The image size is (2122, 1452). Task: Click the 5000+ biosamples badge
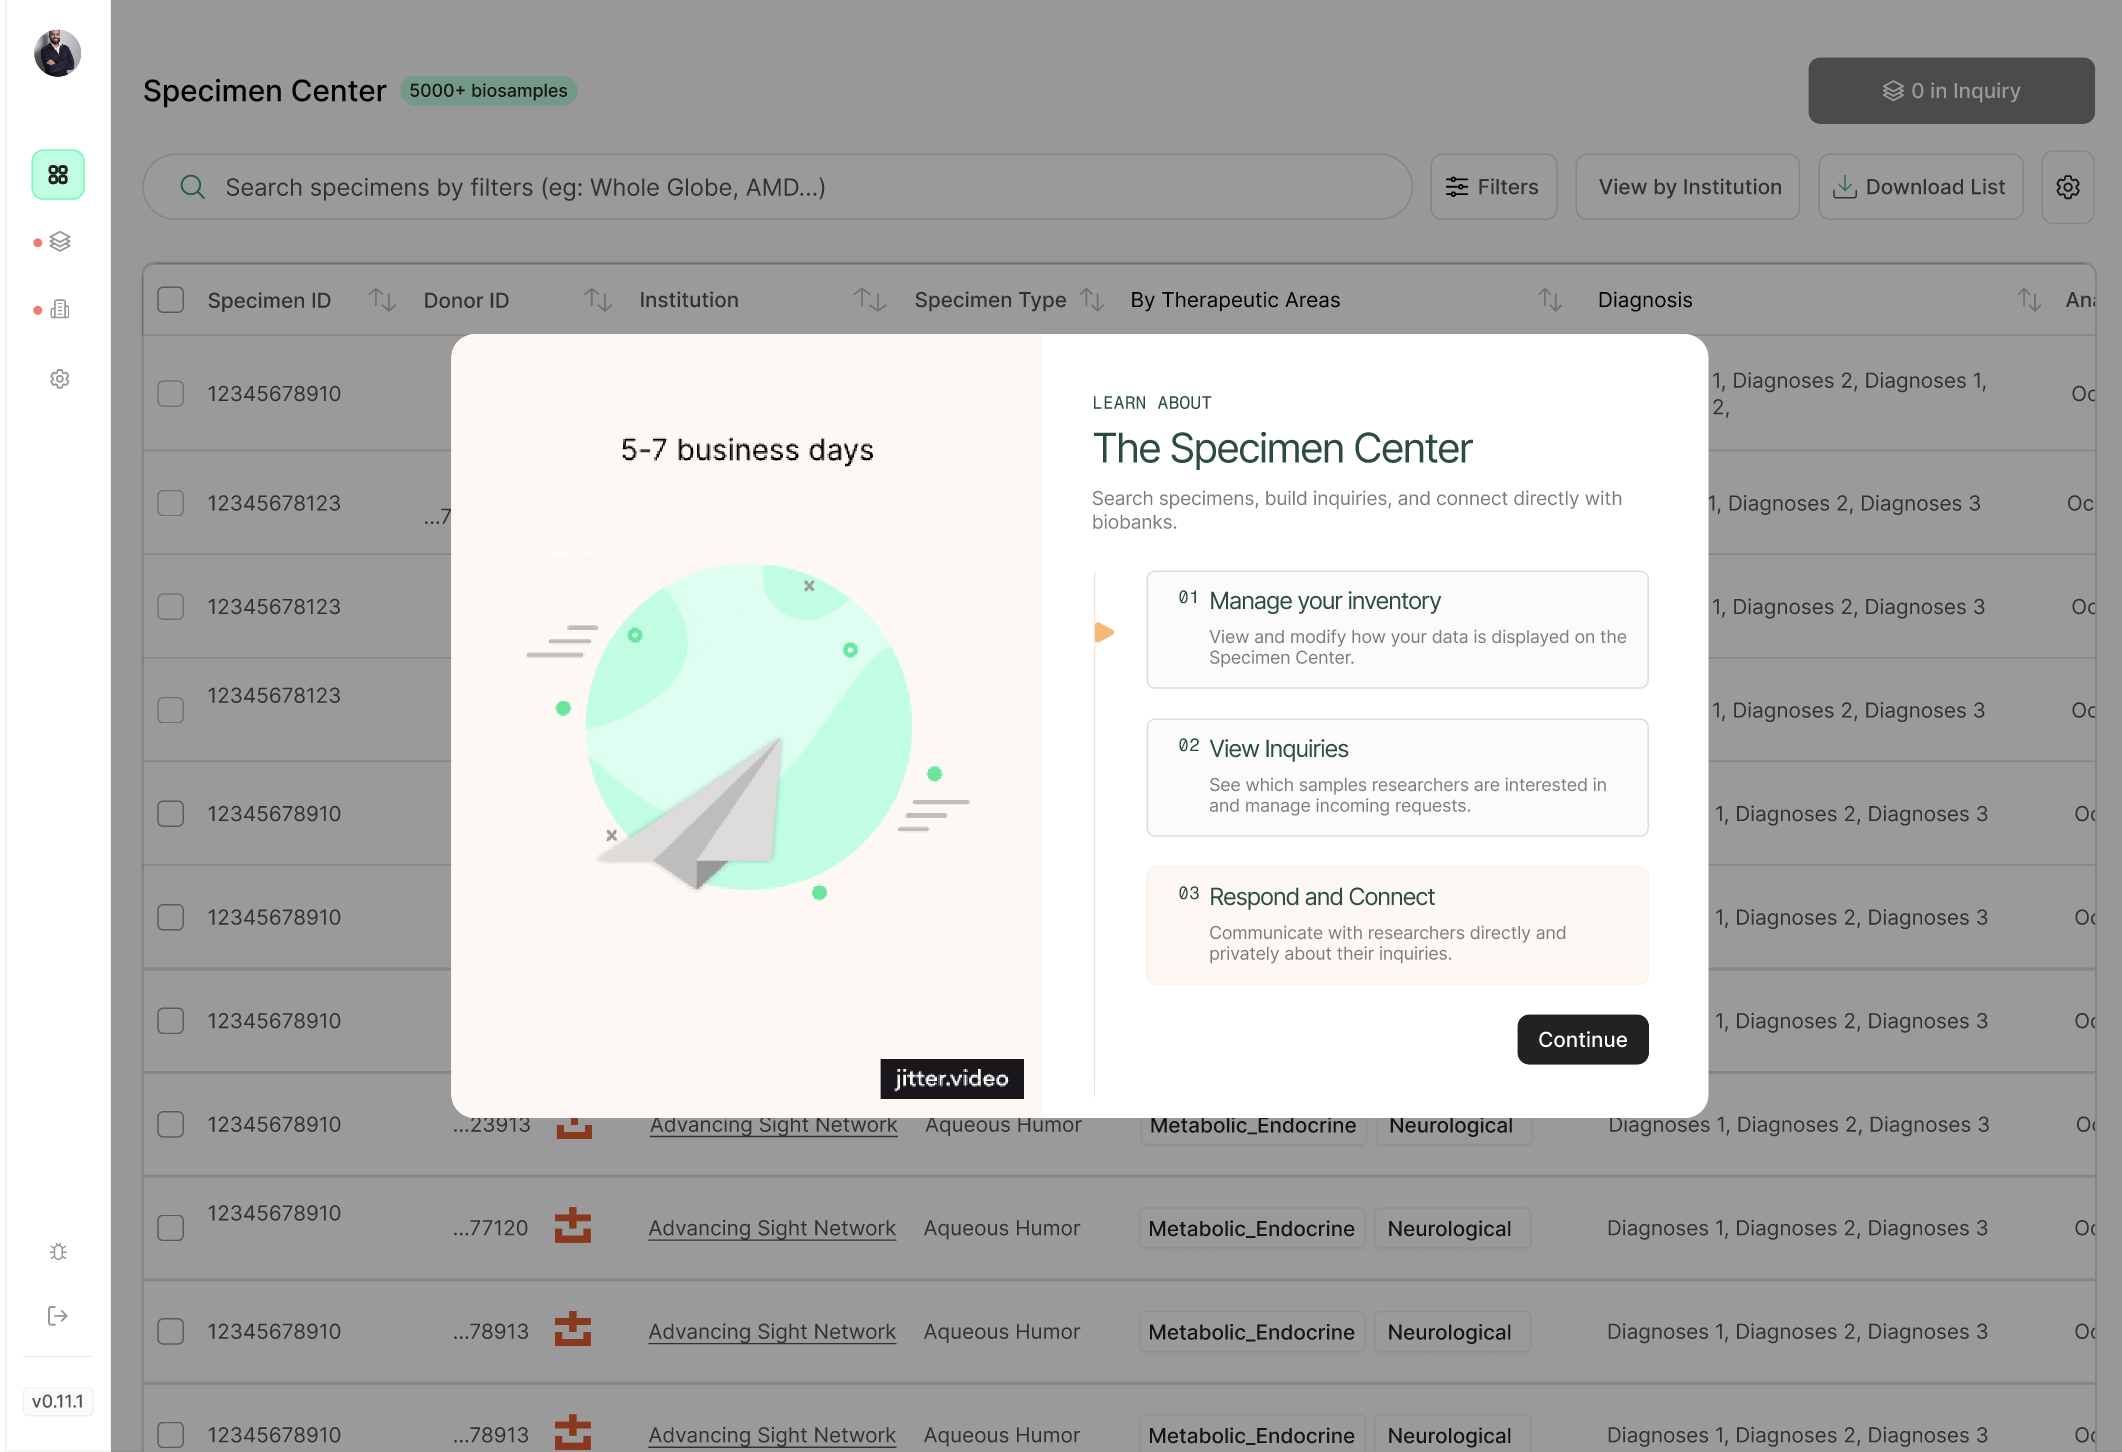488,91
